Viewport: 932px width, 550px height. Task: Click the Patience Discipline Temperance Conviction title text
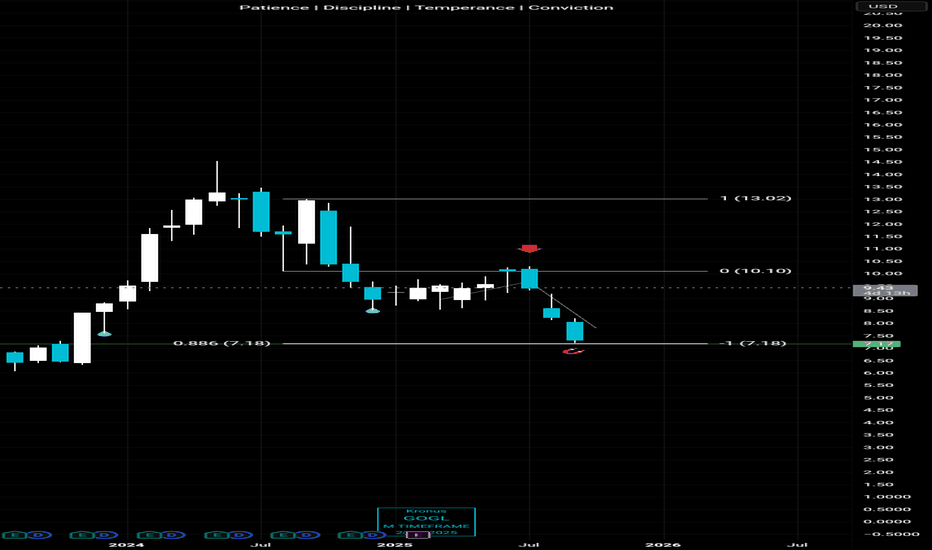pyautogui.click(x=426, y=7)
